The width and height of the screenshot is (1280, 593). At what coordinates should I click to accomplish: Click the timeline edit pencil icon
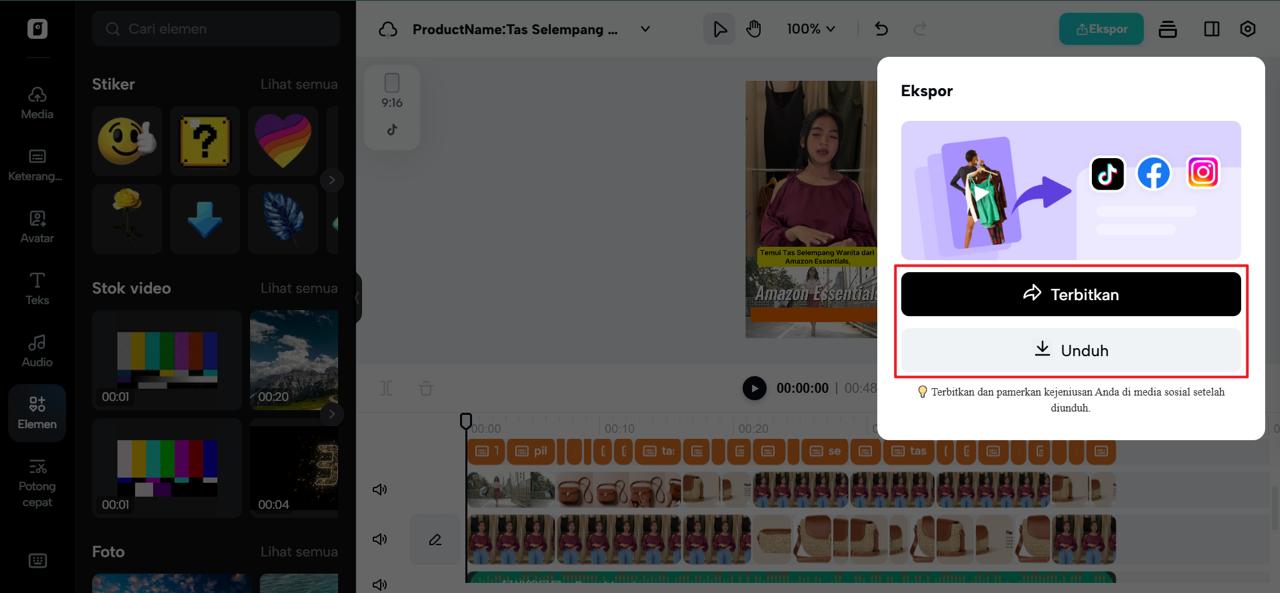(x=435, y=539)
